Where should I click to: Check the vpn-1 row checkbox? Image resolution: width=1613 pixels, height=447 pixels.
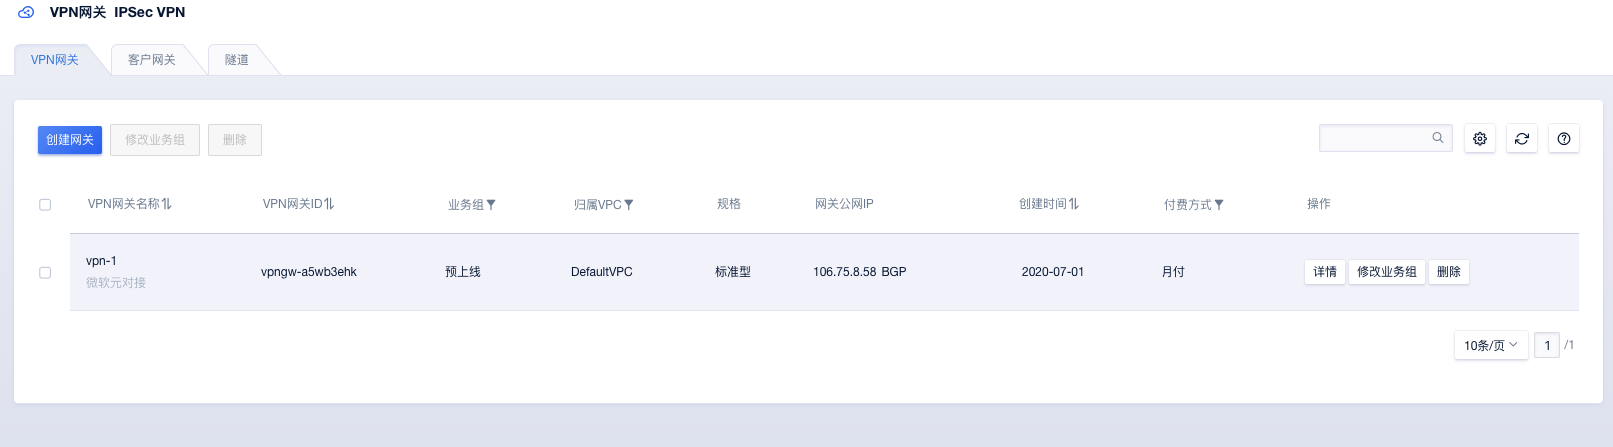pos(45,272)
